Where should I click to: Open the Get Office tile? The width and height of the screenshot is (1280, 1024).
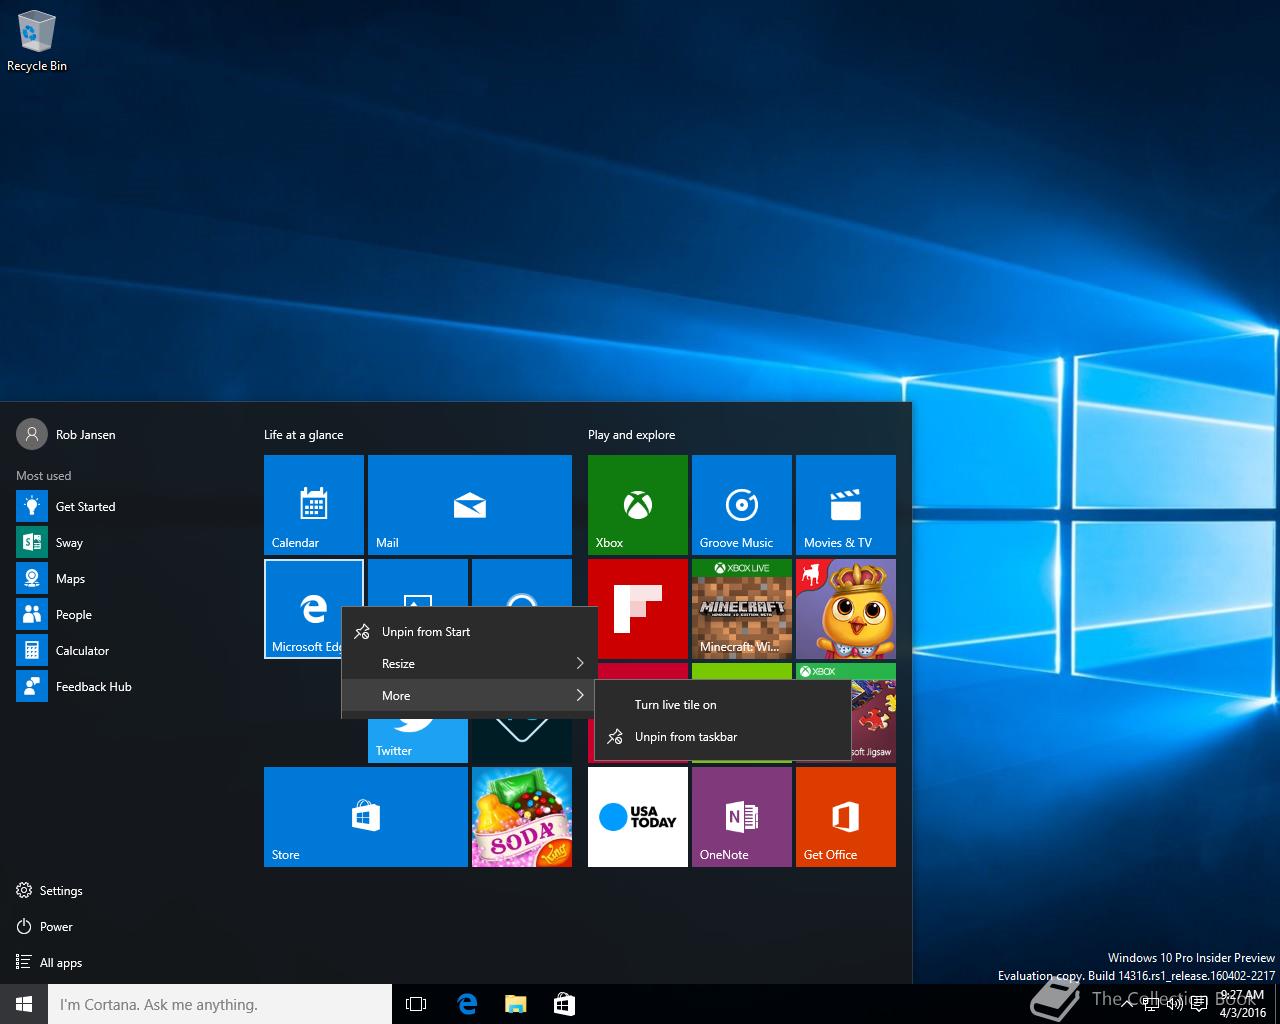(846, 817)
